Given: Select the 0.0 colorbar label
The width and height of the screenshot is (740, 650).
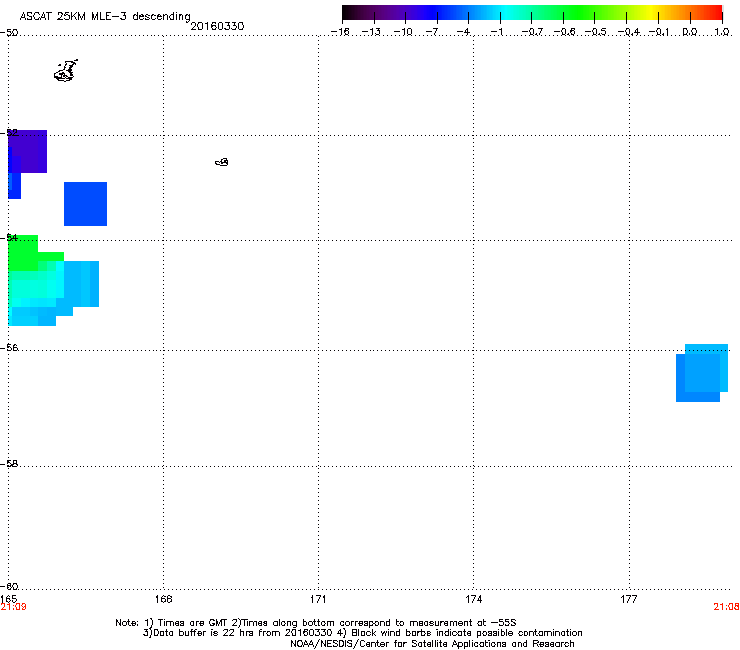Looking at the screenshot, I should pyautogui.click(x=690, y=32).
